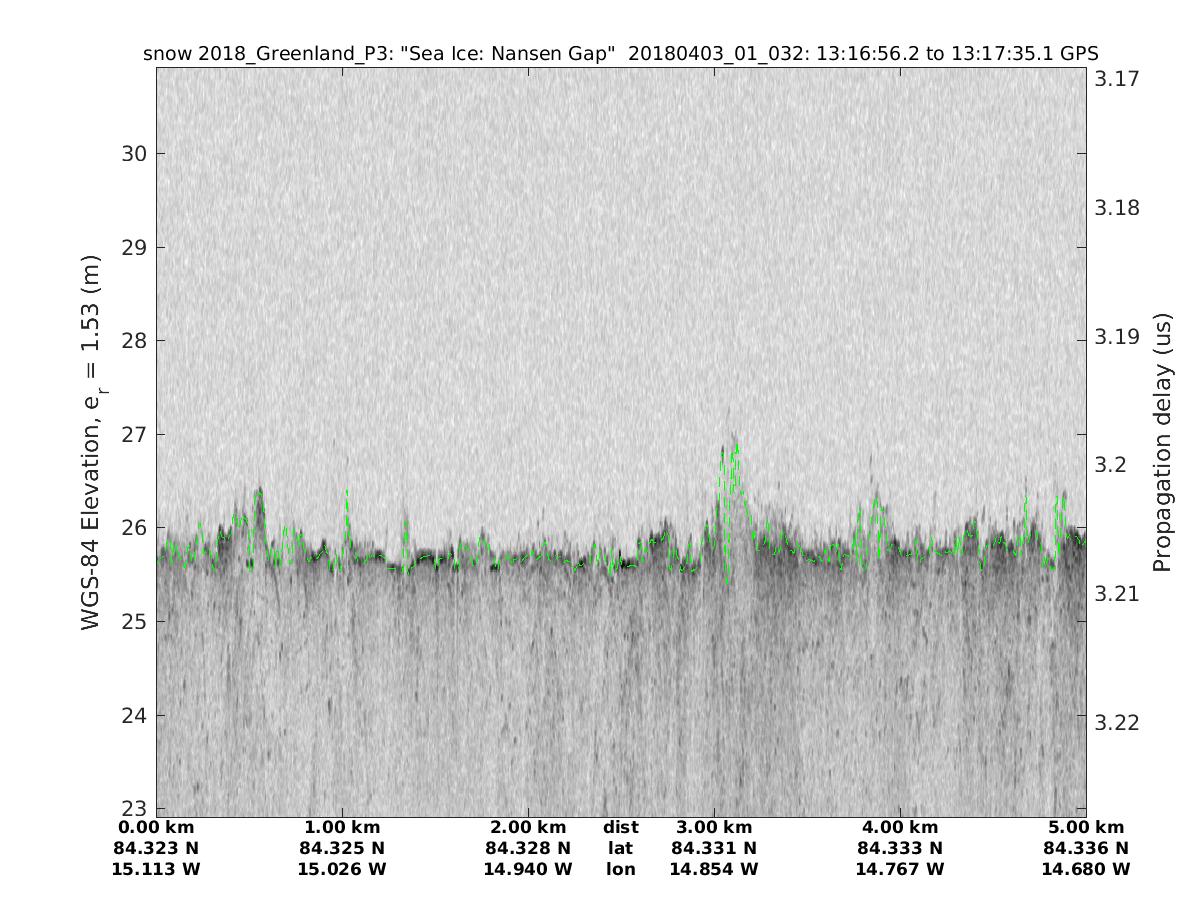Viewport: 1200px width, 900px height.
Task: Click the 23 elevation tick label
Action: tap(132, 809)
